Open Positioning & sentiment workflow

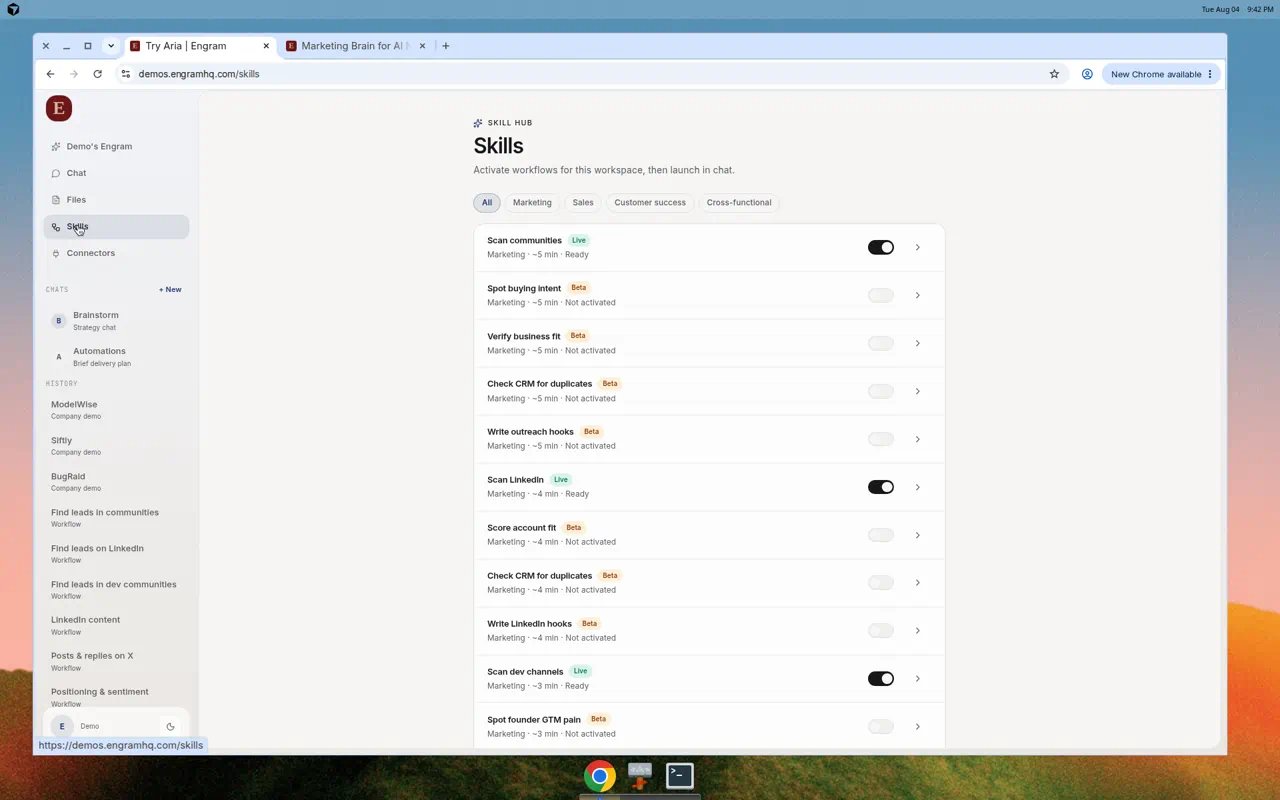point(116,697)
